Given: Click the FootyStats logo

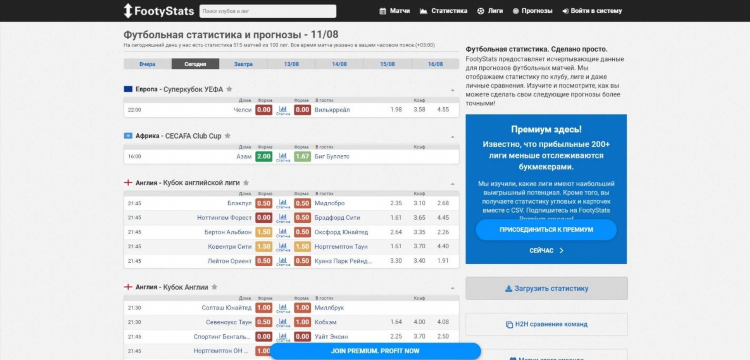Looking at the screenshot, I should (x=159, y=11).
